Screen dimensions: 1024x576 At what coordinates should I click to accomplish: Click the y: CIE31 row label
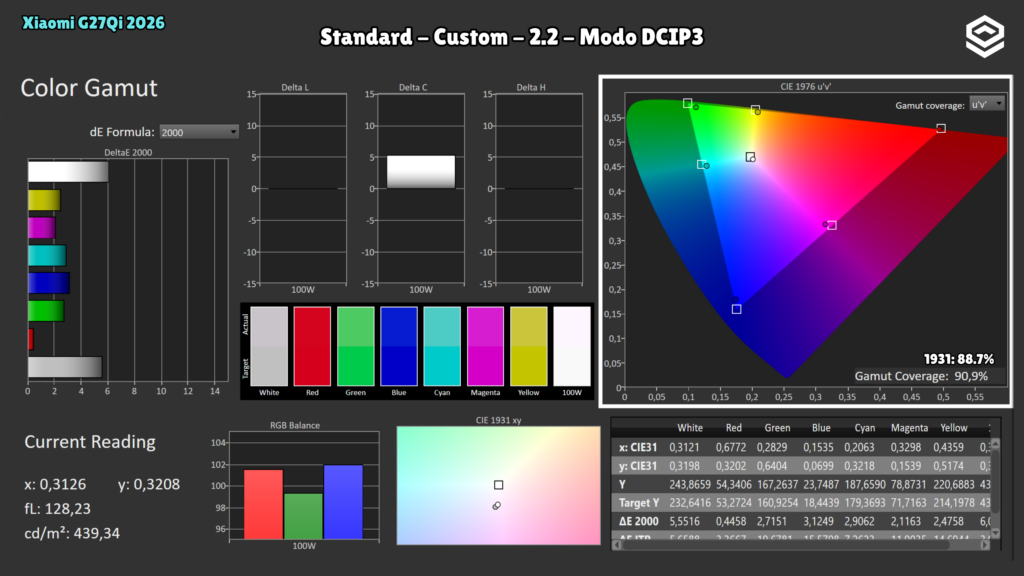[x=638, y=466]
